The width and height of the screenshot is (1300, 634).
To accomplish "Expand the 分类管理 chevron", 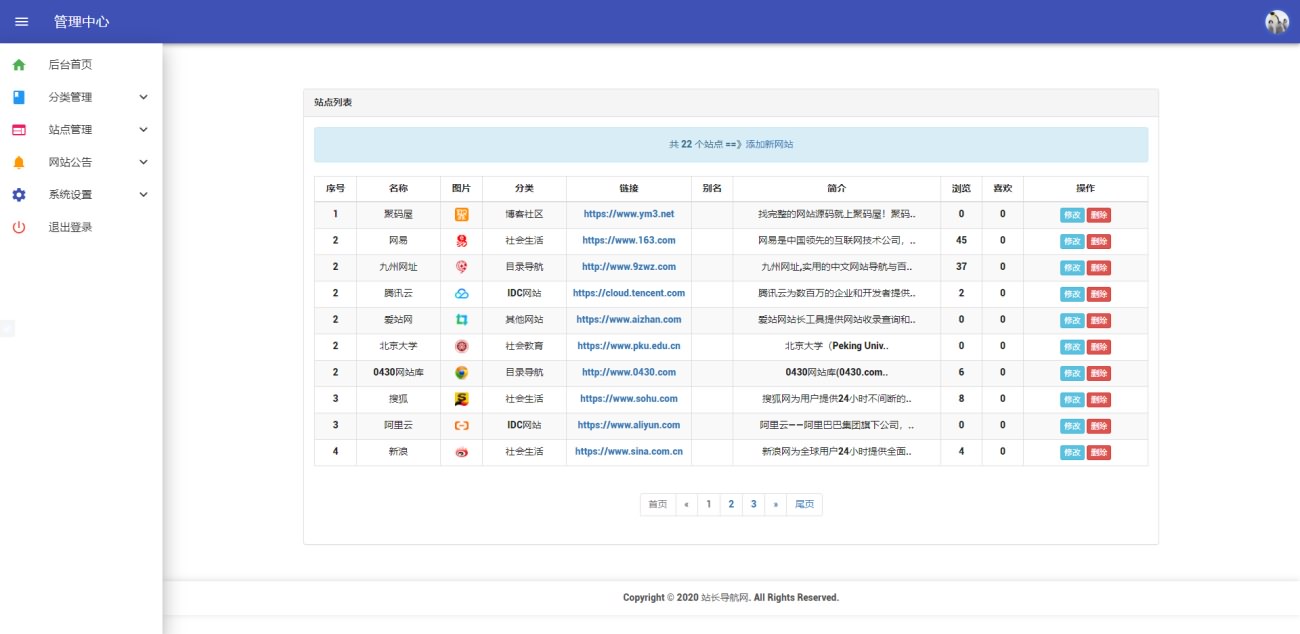I will click(143, 97).
